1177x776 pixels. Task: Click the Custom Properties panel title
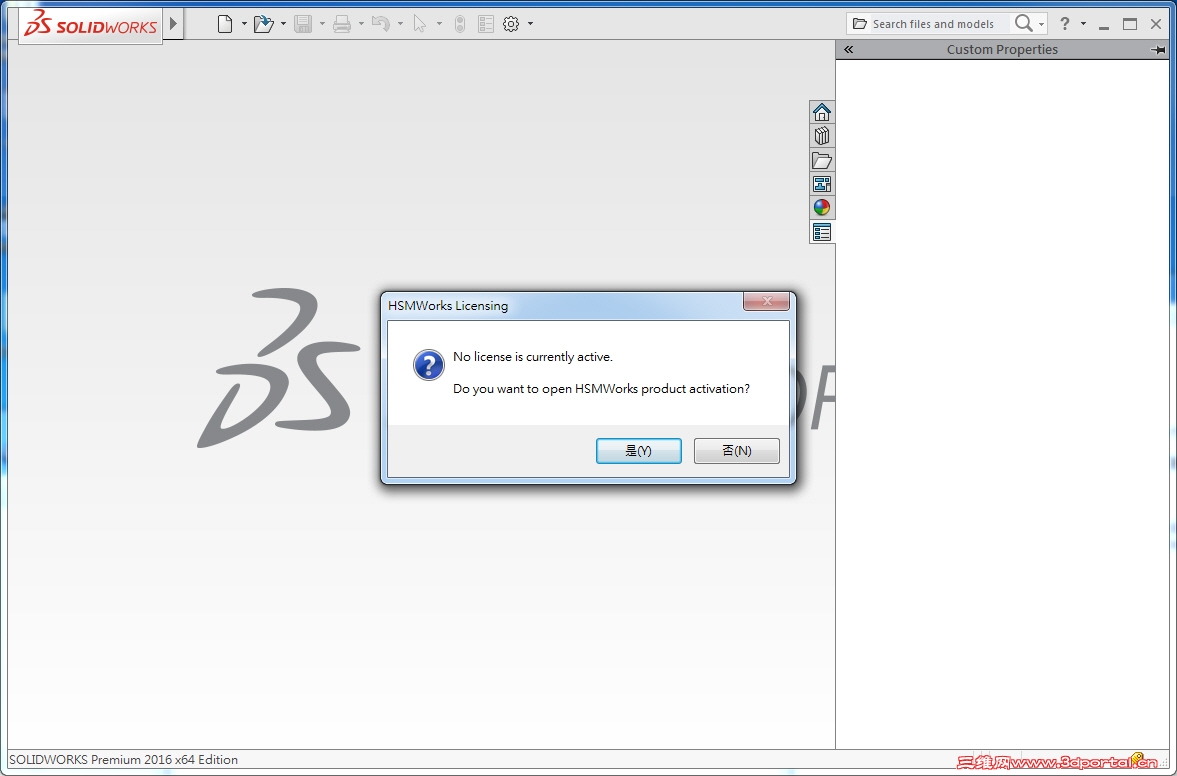[x=1002, y=50]
